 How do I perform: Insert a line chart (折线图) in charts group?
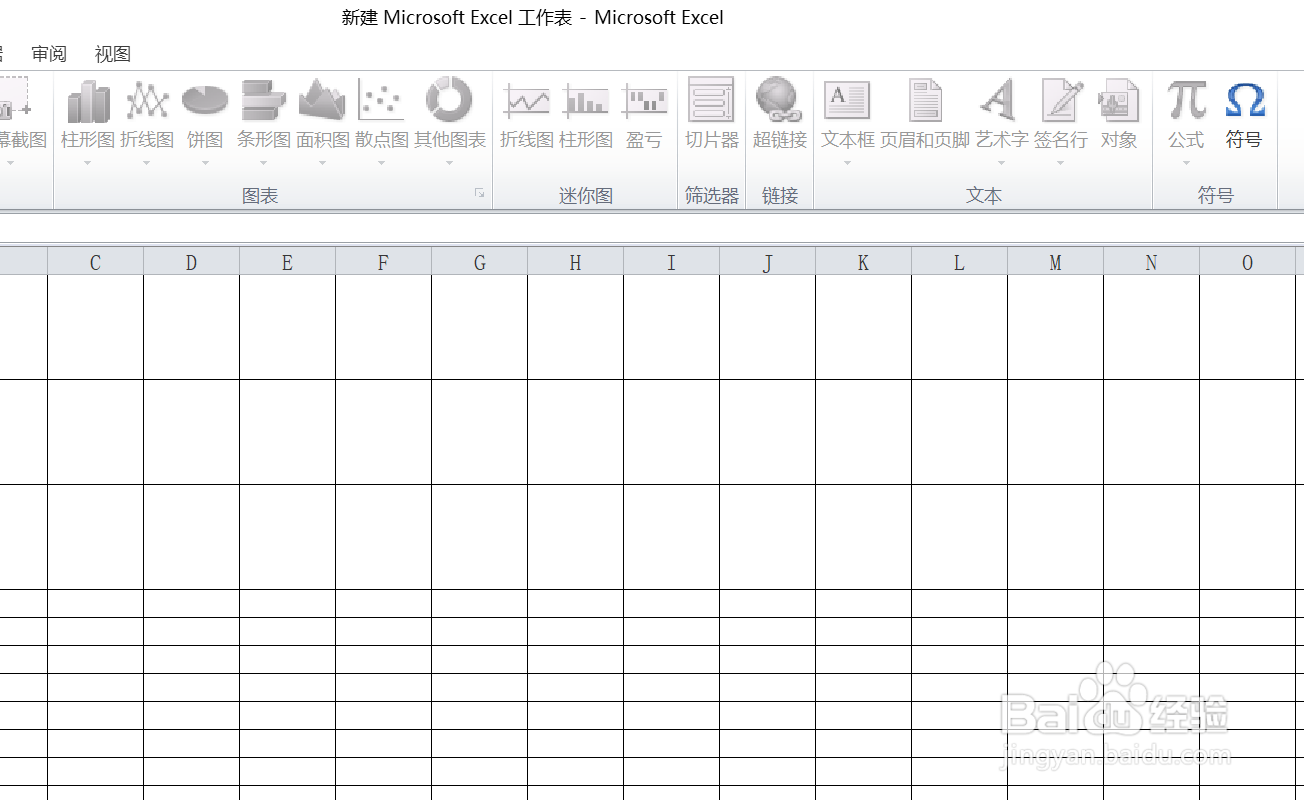pyautogui.click(x=147, y=115)
